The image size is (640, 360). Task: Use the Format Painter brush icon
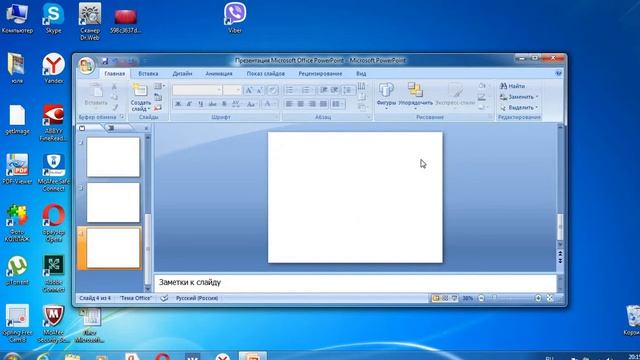115,107
